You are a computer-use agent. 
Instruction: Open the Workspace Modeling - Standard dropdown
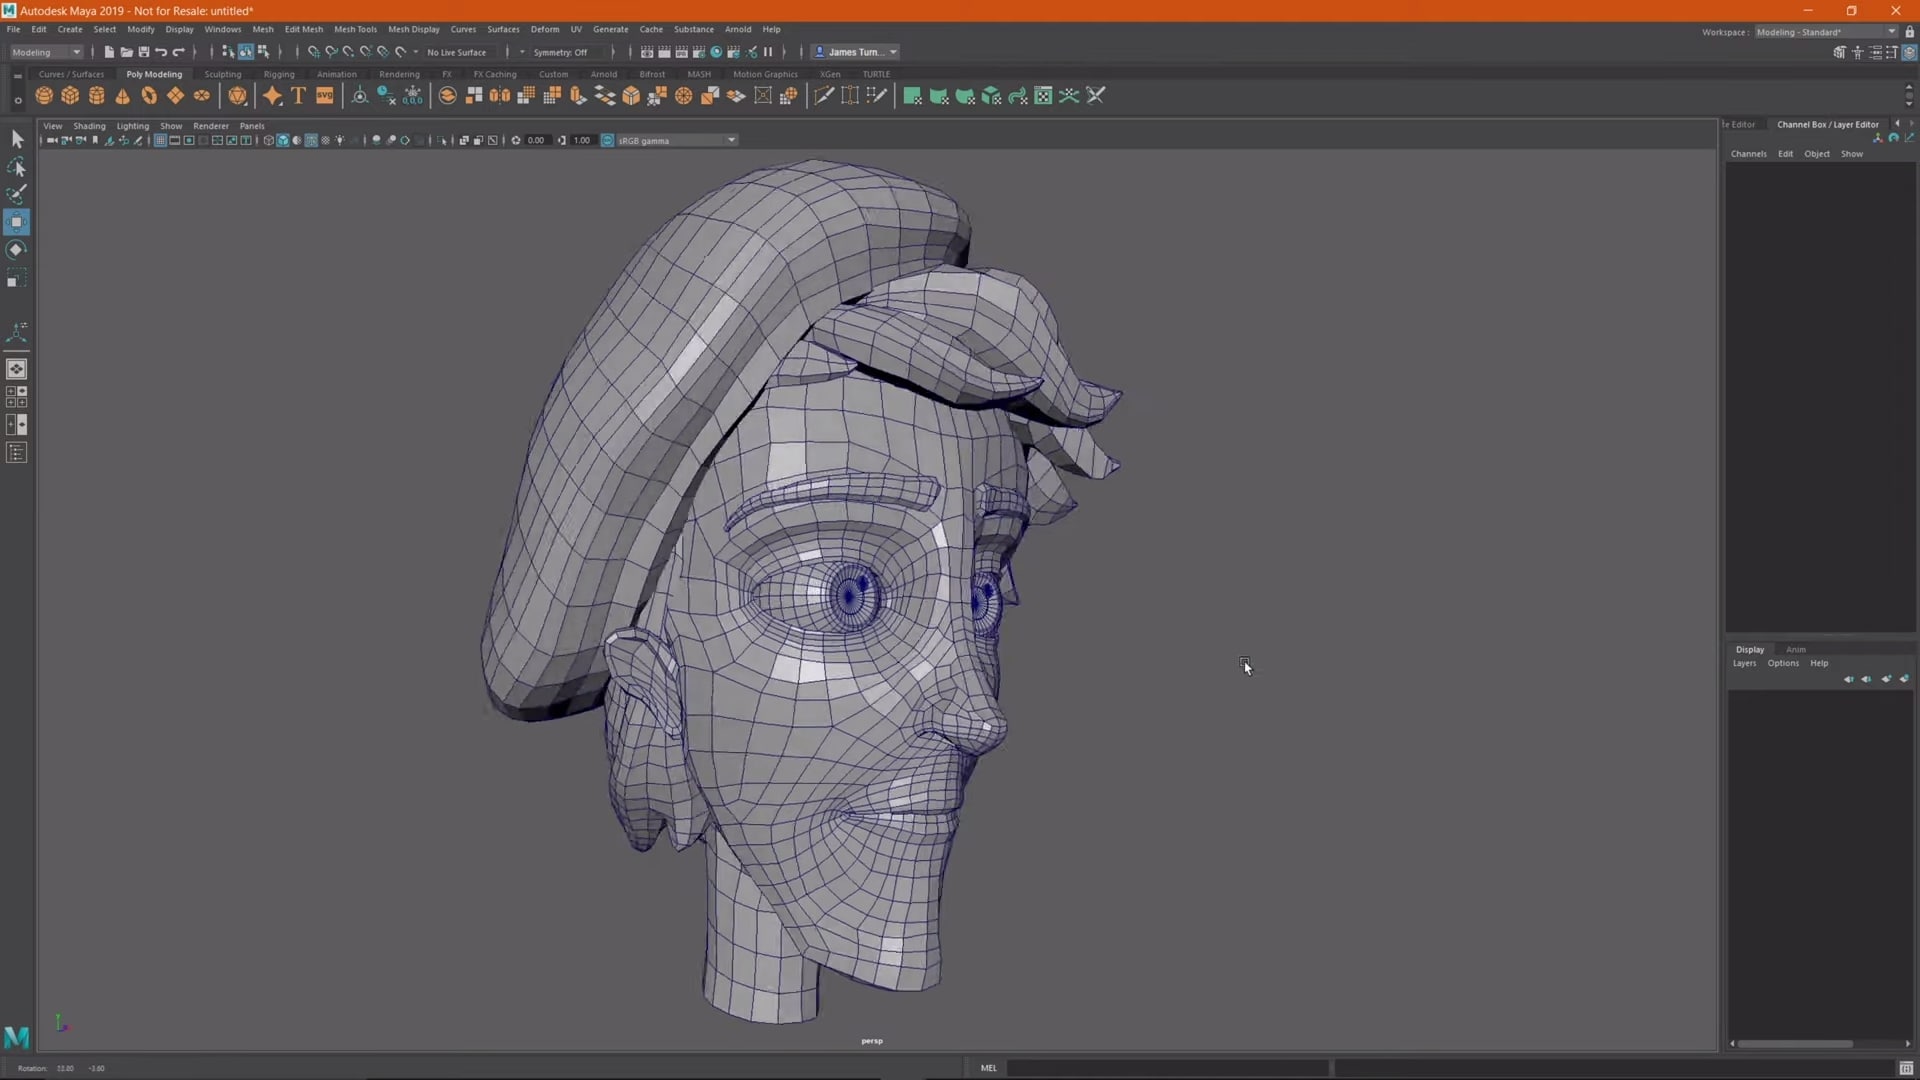click(x=1826, y=32)
